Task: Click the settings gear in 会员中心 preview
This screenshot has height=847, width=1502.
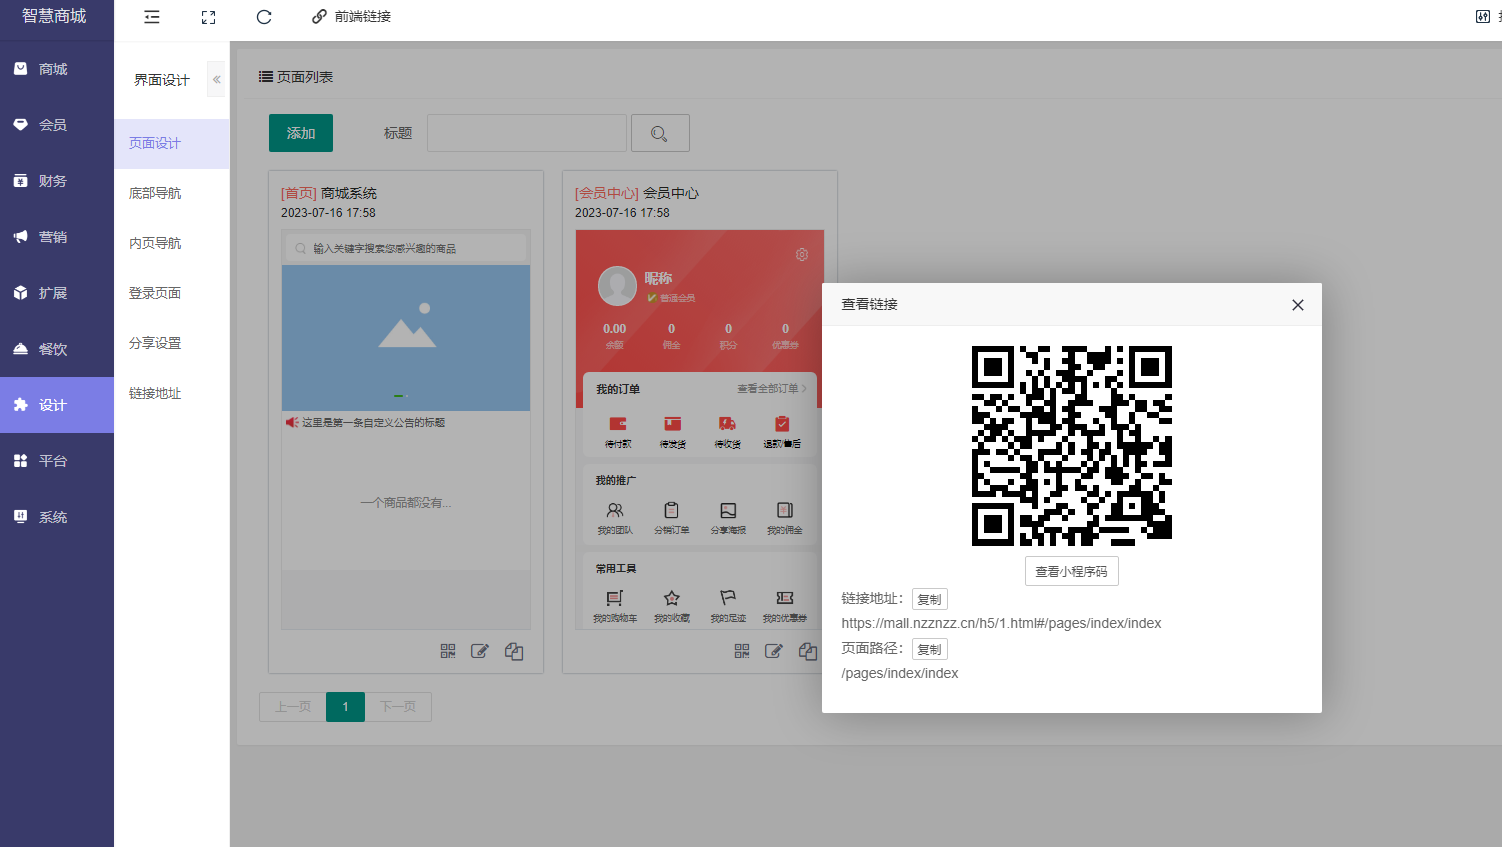Action: [x=802, y=255]
